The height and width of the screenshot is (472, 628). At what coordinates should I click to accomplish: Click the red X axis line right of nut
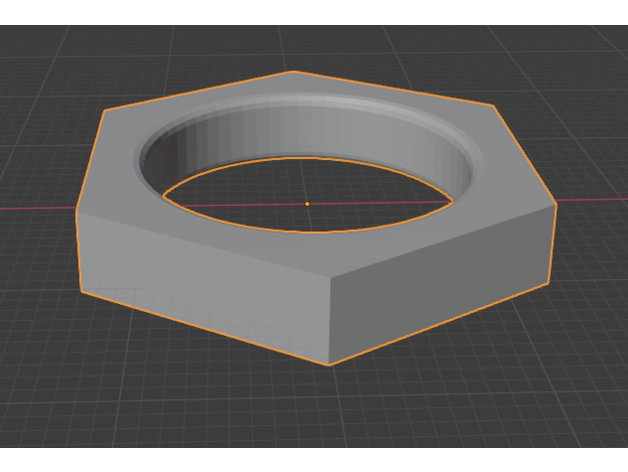(x=595, y=200)
